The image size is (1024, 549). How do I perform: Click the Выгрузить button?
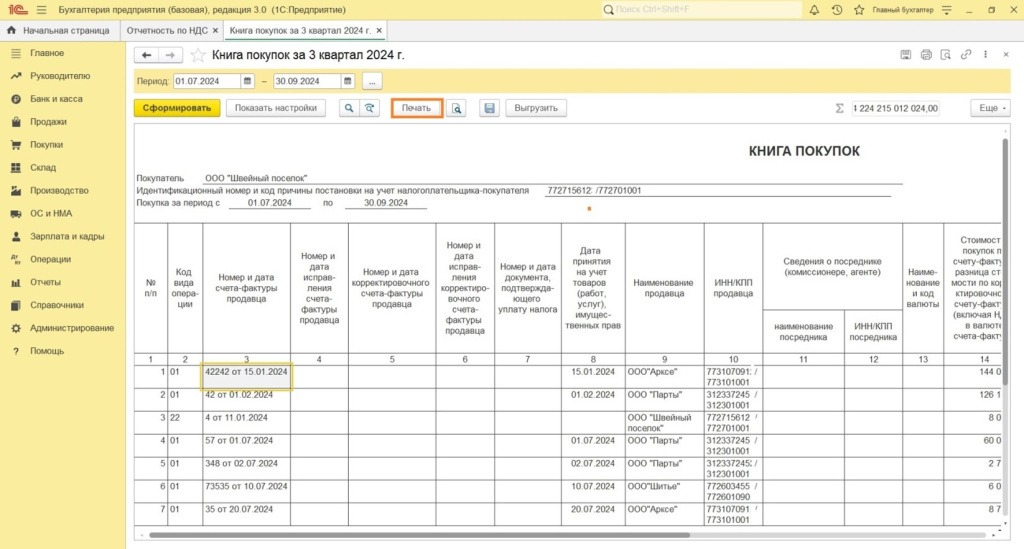536,108
